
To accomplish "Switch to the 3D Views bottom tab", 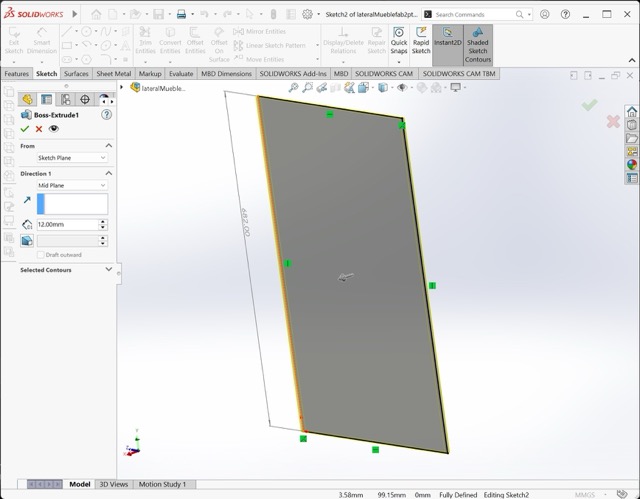I will click(x=114, y=484).
